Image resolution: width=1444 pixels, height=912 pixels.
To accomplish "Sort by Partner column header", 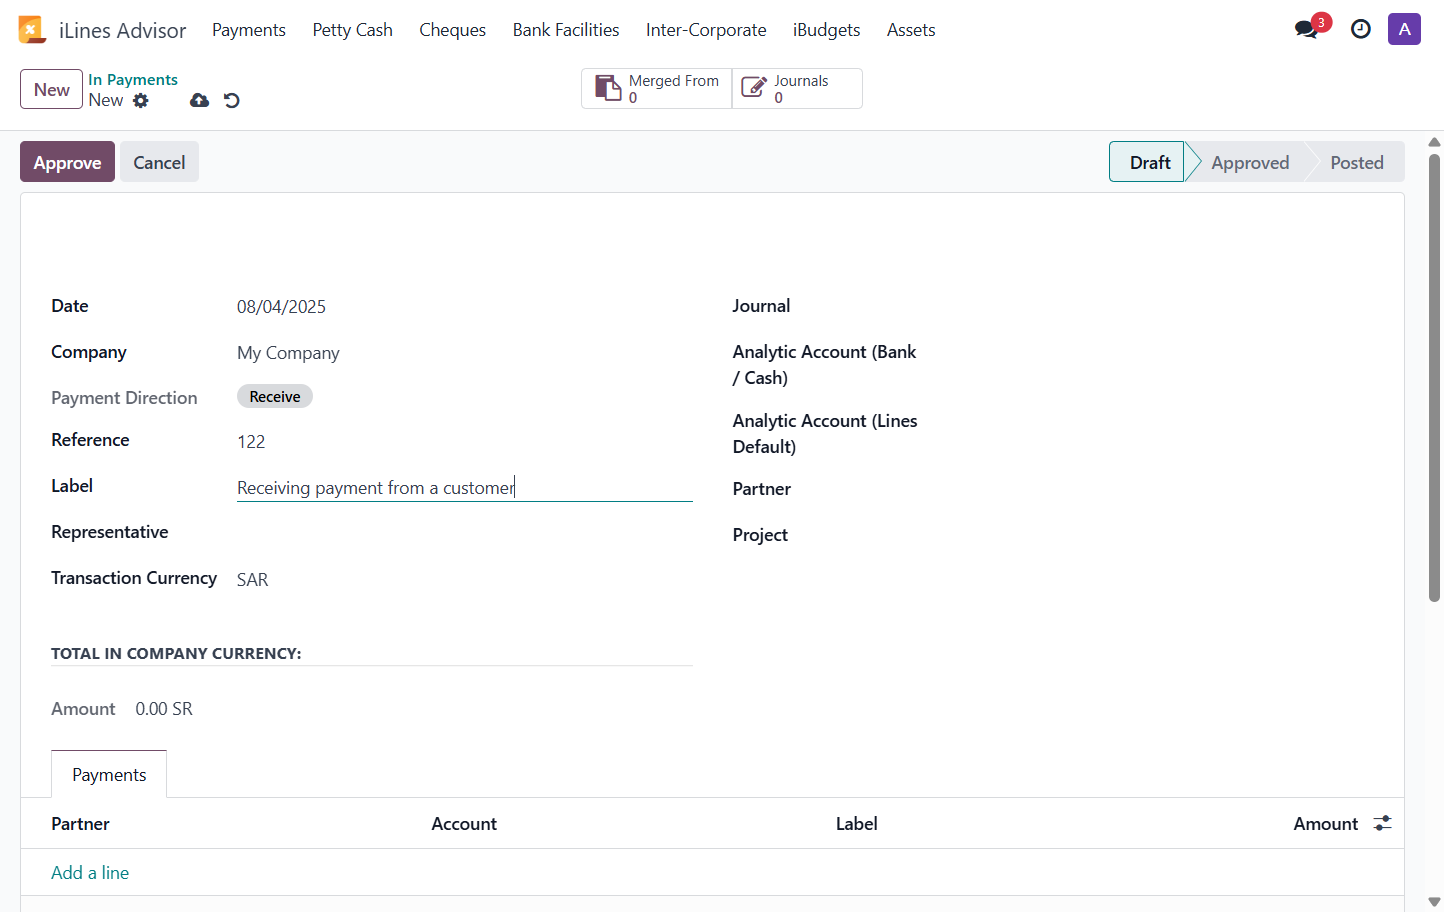I will 80,824.
